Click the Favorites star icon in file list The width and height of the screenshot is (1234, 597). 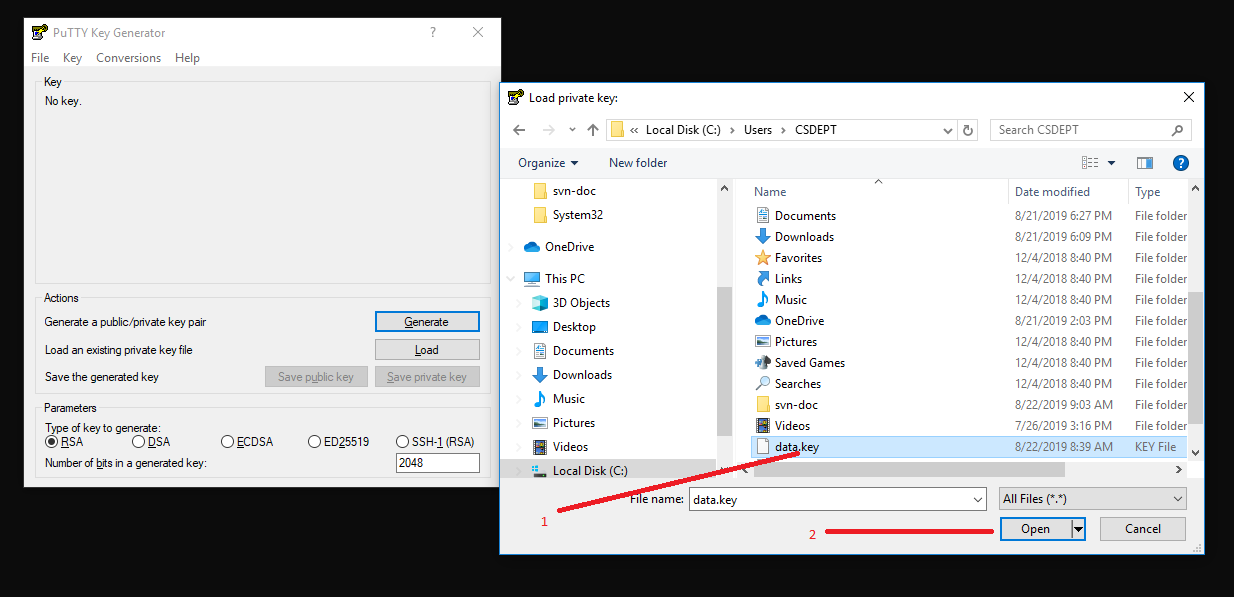(763, 258)
